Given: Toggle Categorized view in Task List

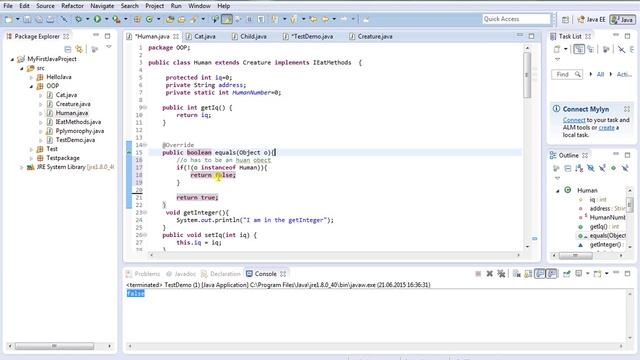Looking at the screenshot, I should tap(579, 49).
